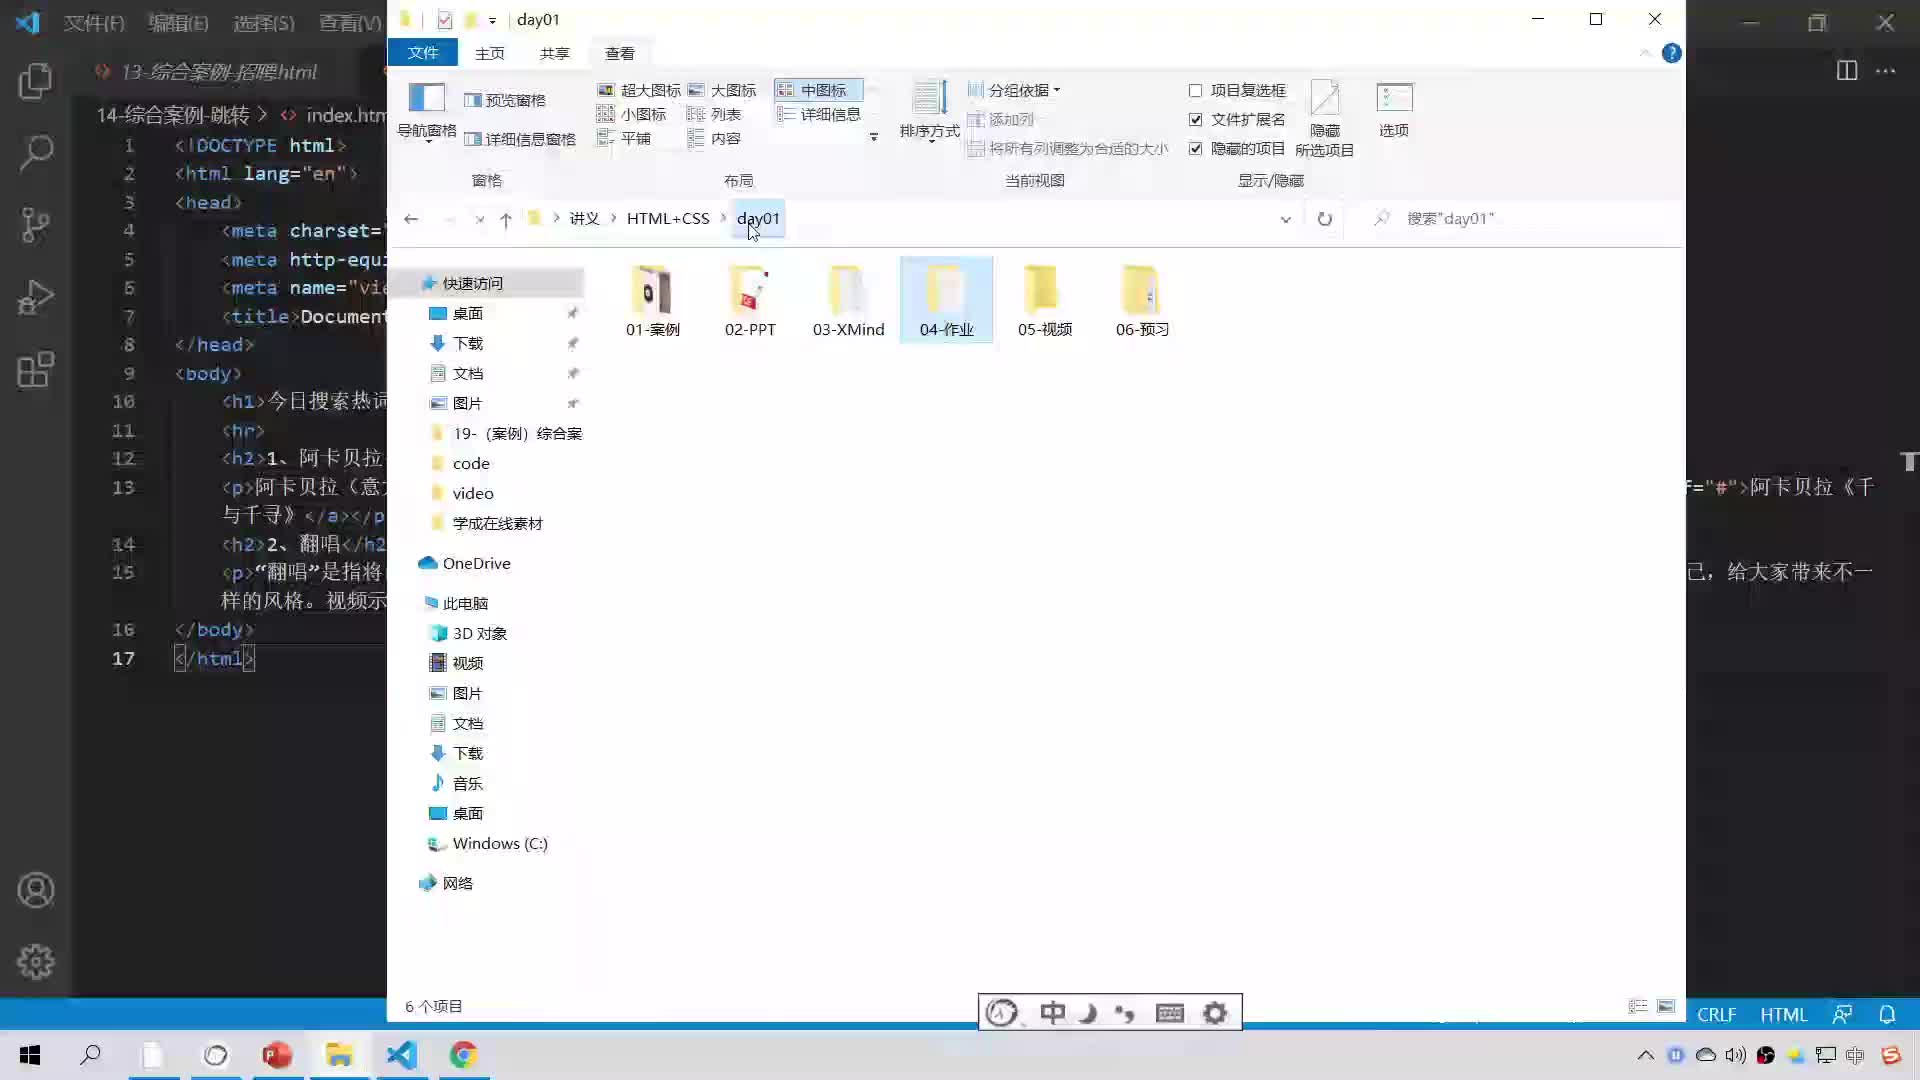Select extra large icons layout
The image size is (1920, 1080).
point(638,90)
